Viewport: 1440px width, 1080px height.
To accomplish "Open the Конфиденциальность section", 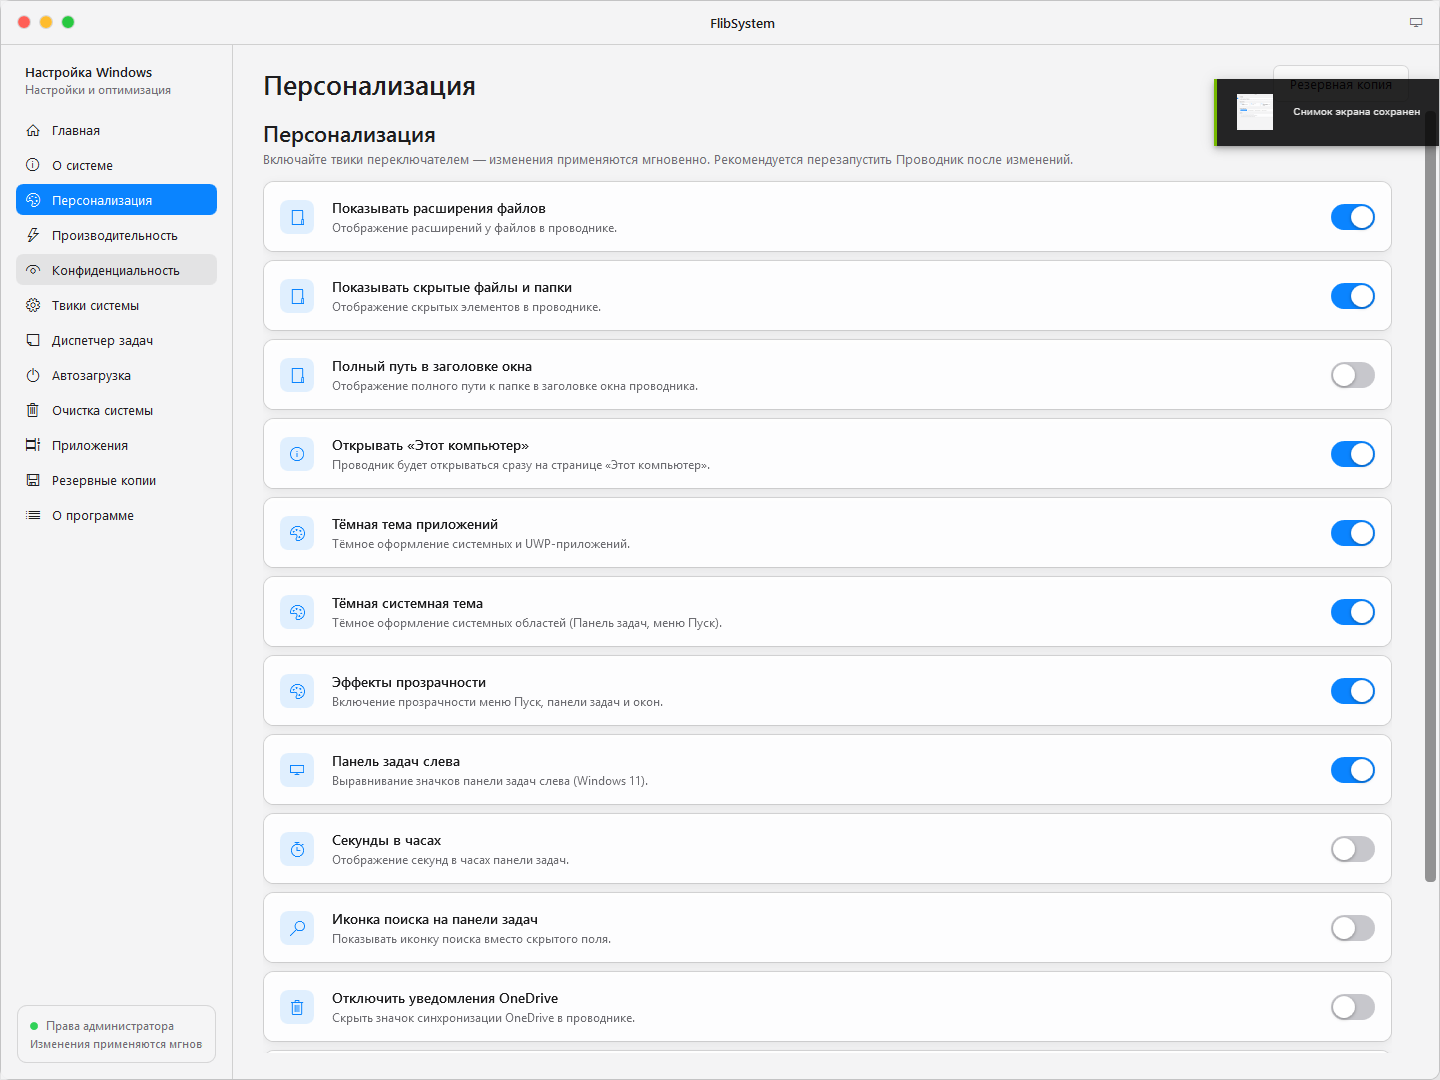I will point(116,270).
